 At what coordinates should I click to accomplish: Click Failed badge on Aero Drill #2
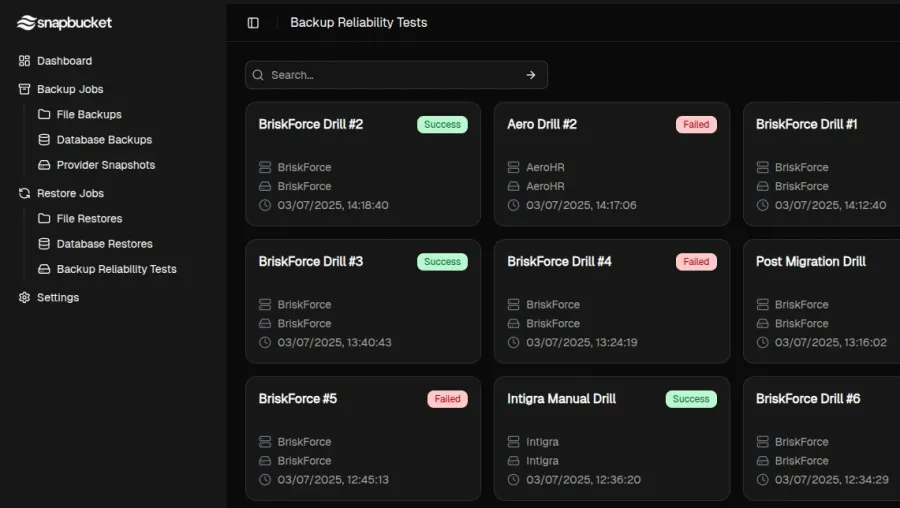coord(696,125)
